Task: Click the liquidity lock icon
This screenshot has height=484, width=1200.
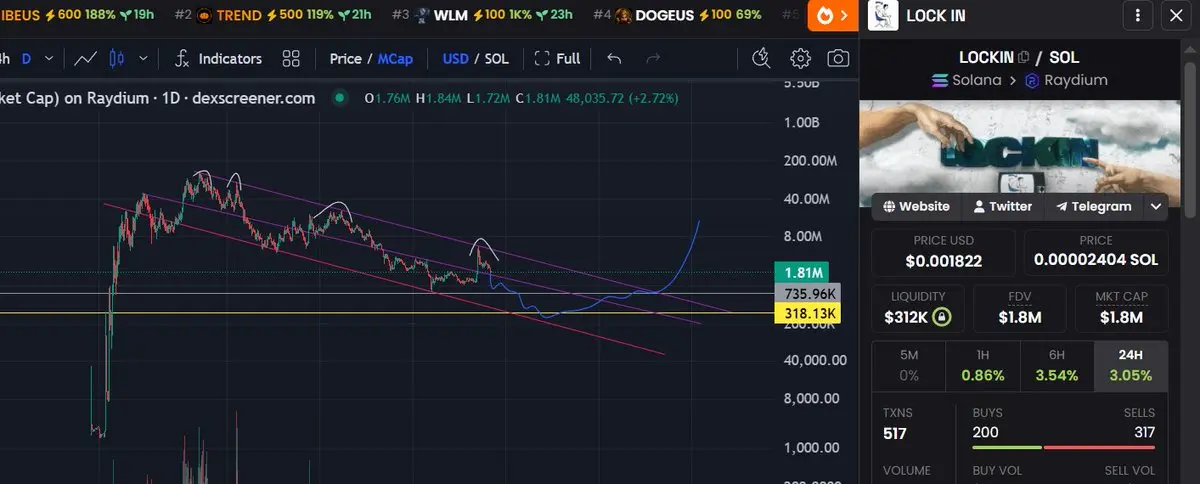Action: (941, 318)
